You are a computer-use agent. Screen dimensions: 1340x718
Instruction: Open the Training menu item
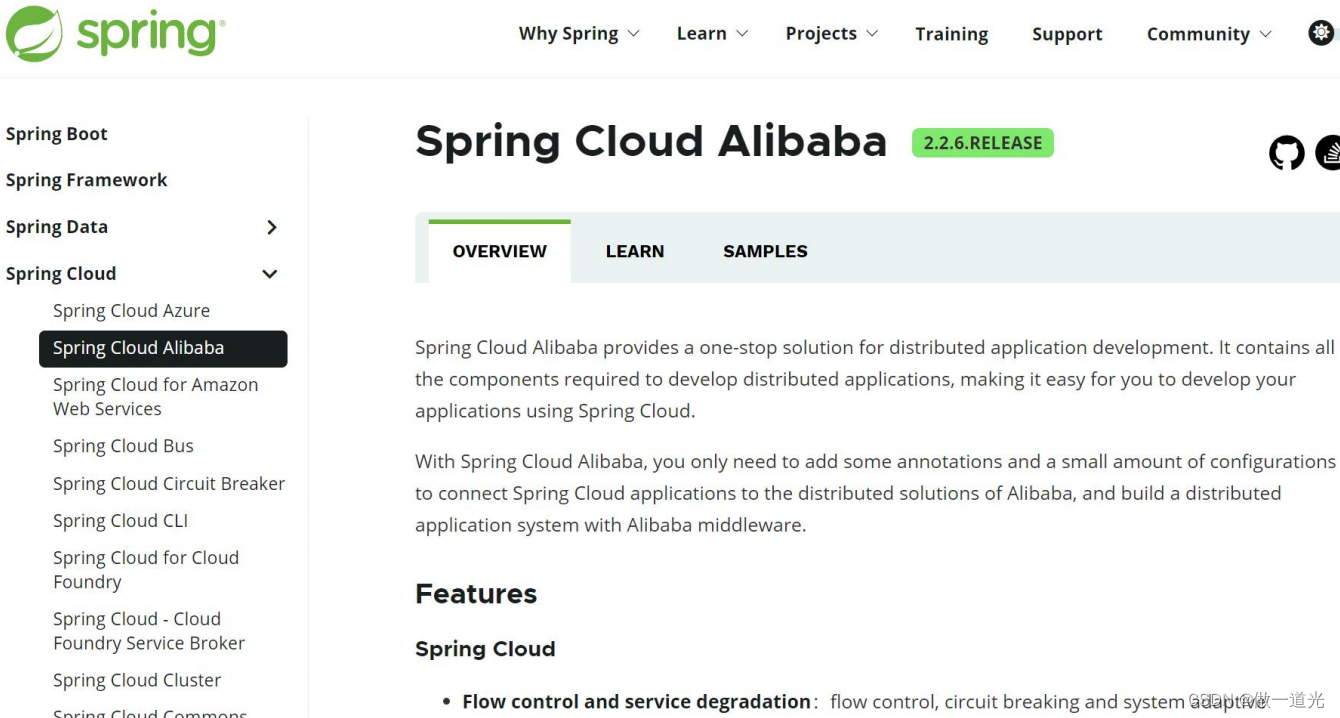(951, 33)
